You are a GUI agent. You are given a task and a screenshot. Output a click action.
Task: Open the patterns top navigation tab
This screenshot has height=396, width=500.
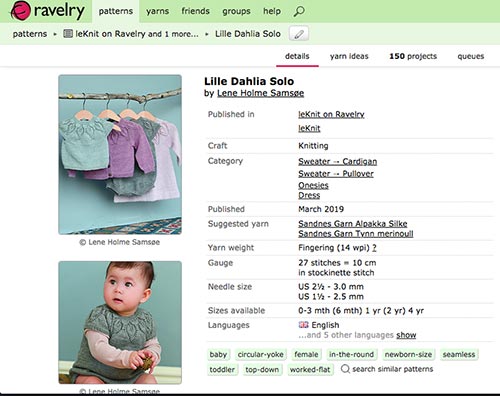coord(116,11)
